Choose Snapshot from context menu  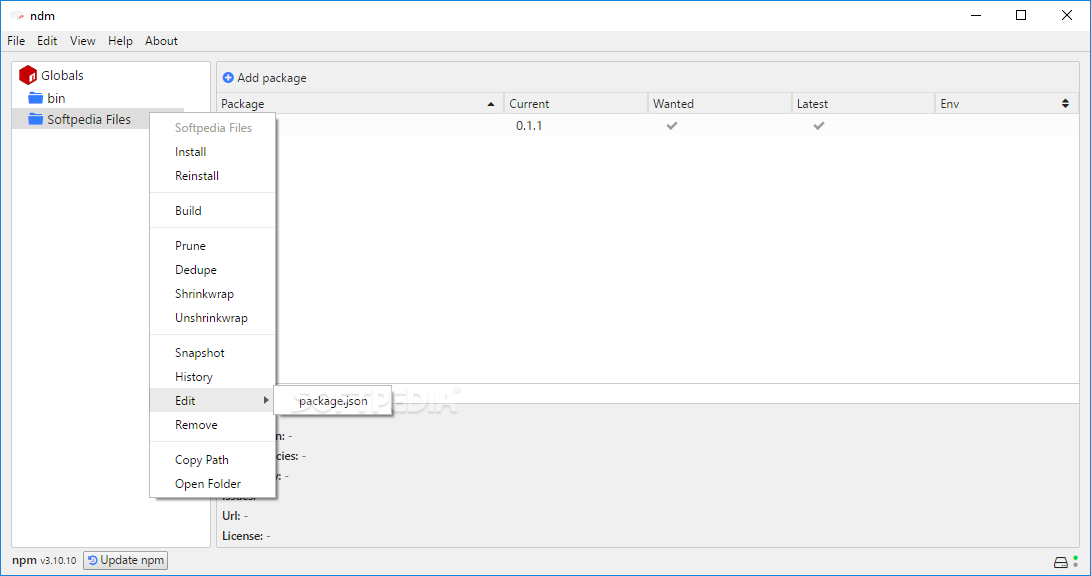pyautogui.click(x=213, y=353)
